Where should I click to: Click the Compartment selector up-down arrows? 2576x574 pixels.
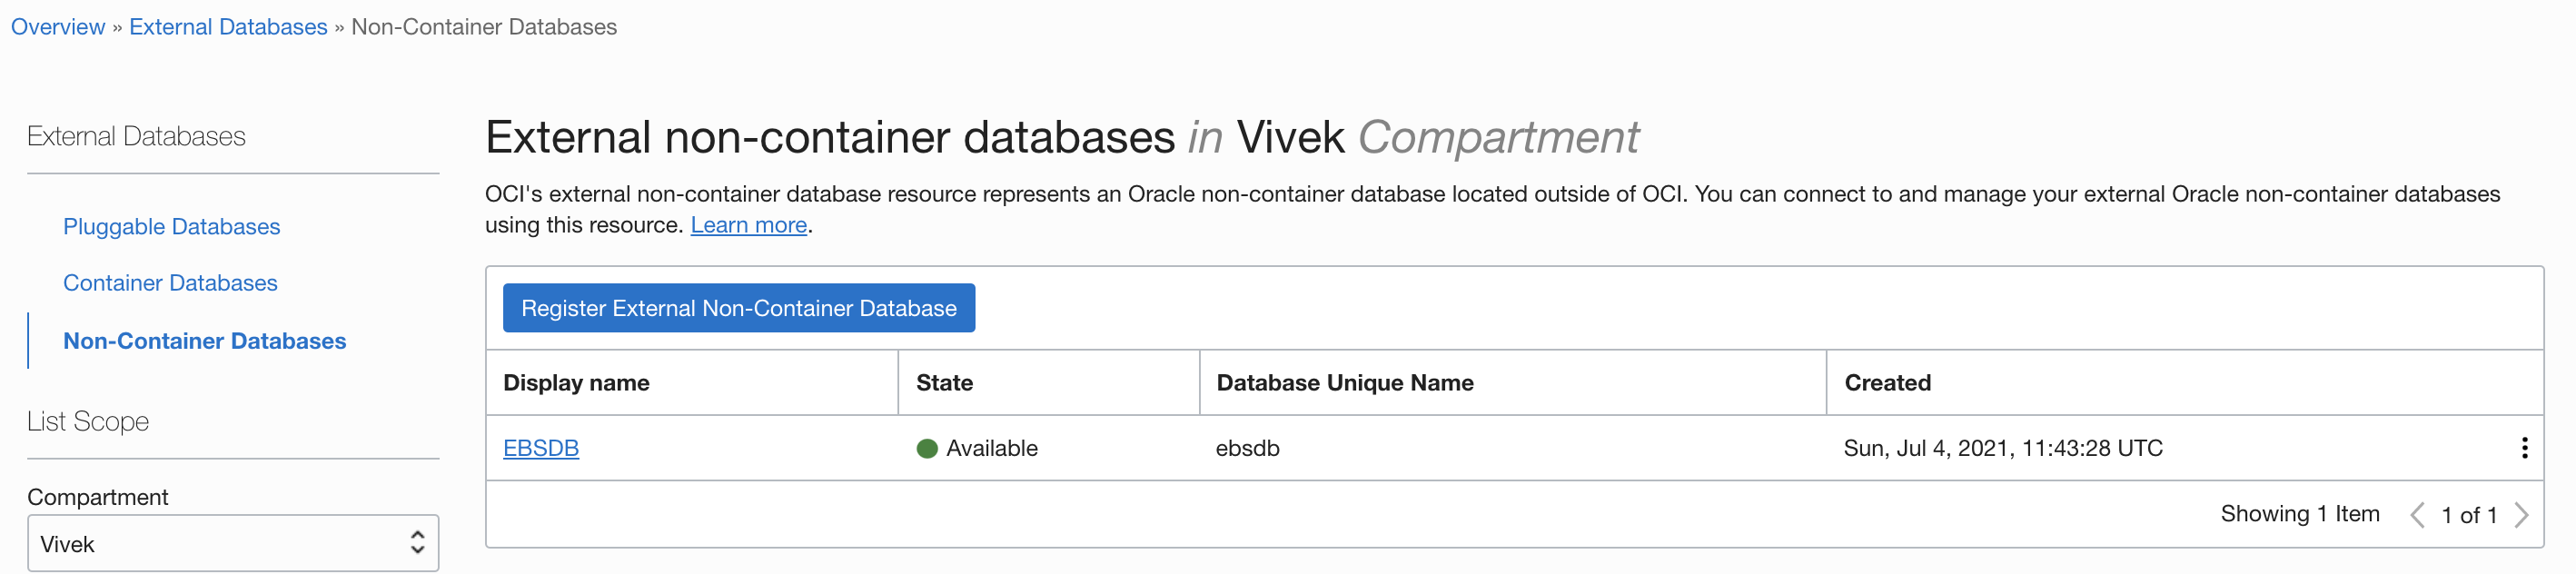click(417, 543)
